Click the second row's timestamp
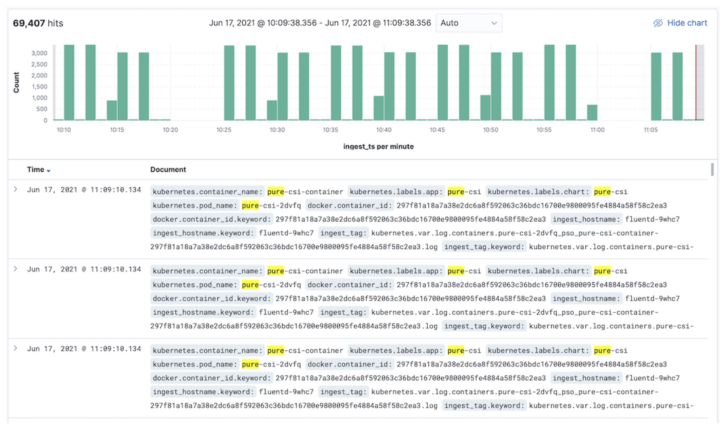Screen dimensions: 728x429 (84, 269)
